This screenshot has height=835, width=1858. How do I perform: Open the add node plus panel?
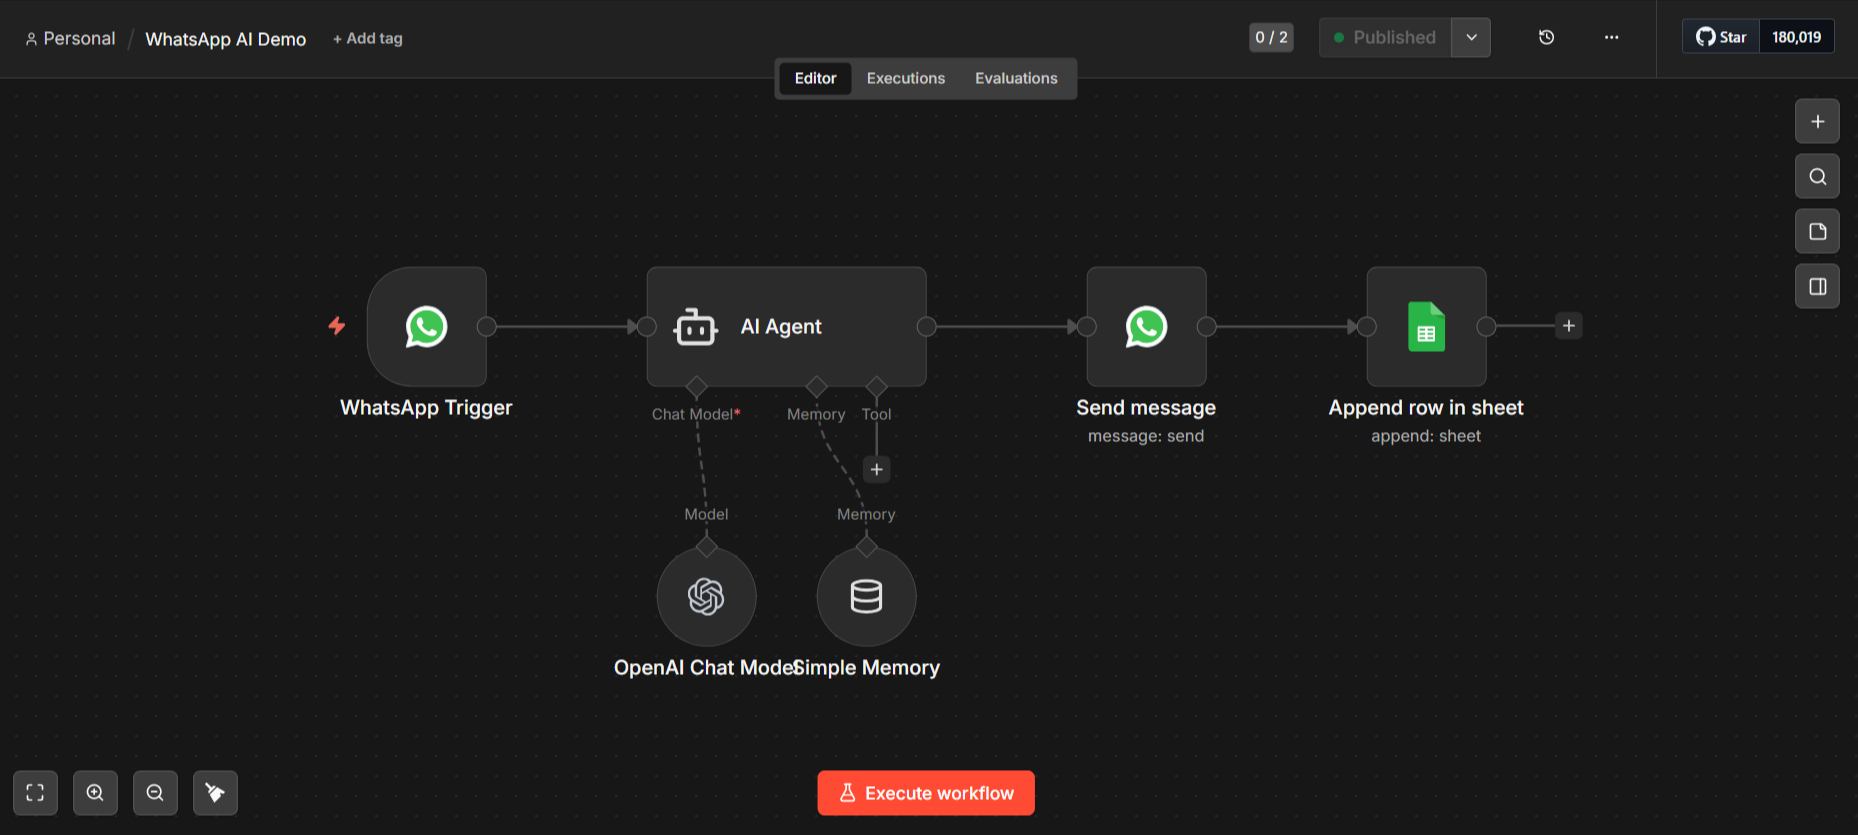coord(1817,122)
